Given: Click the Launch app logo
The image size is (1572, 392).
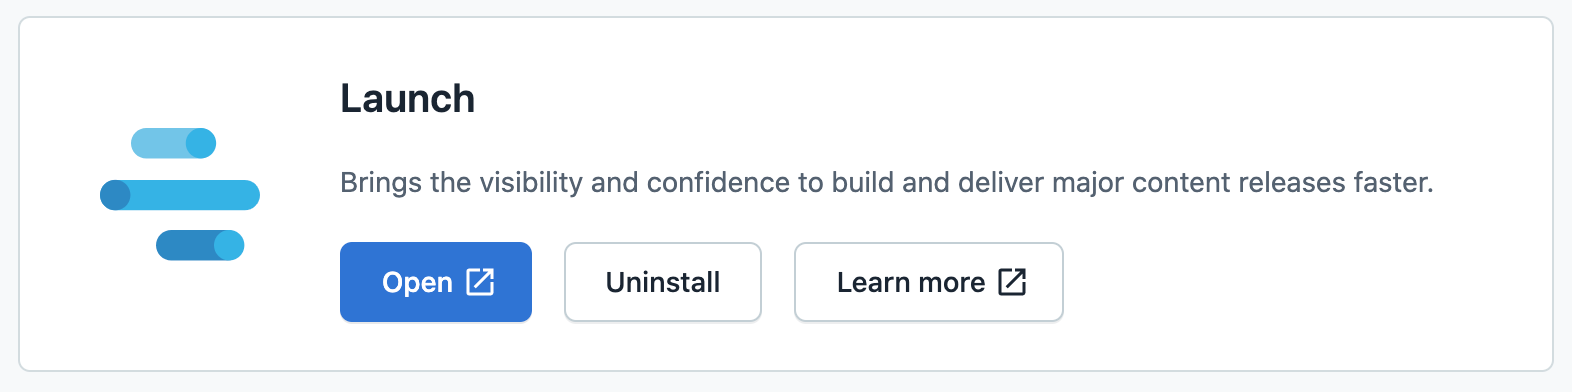Looking at the screenshot, I should pyautogui.click(x=180, y=194).
